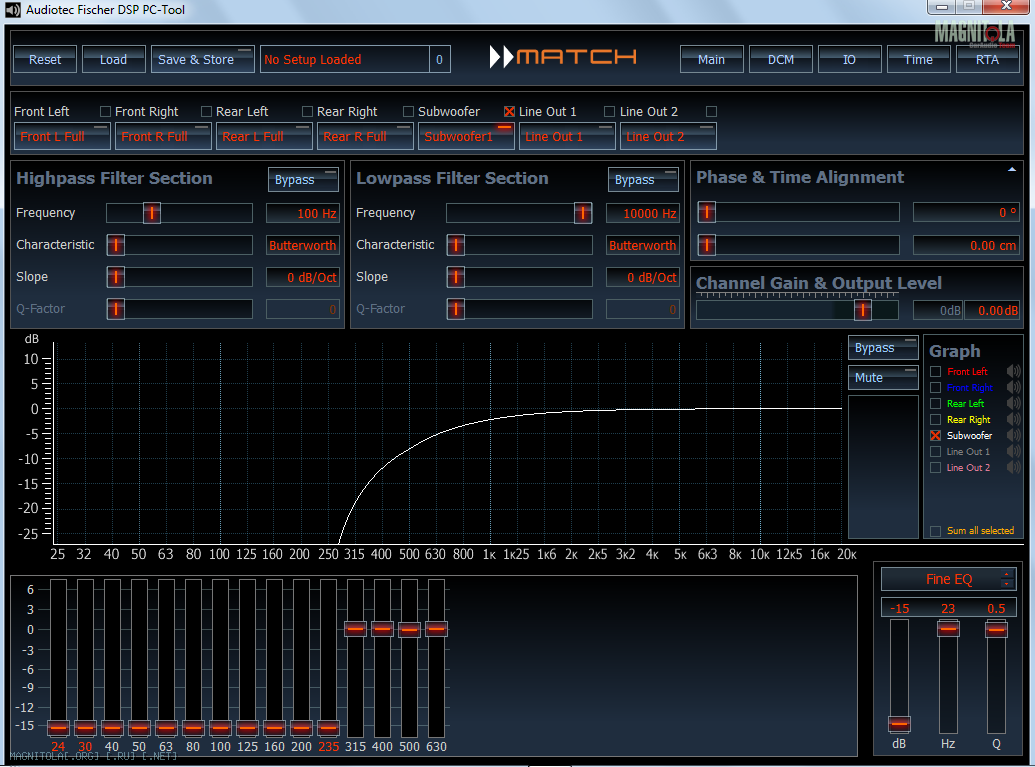This screenshot has width=1035, height=767.
Task: Click the 315 Hz EQ band fader
Action: (x=355, y=628)
